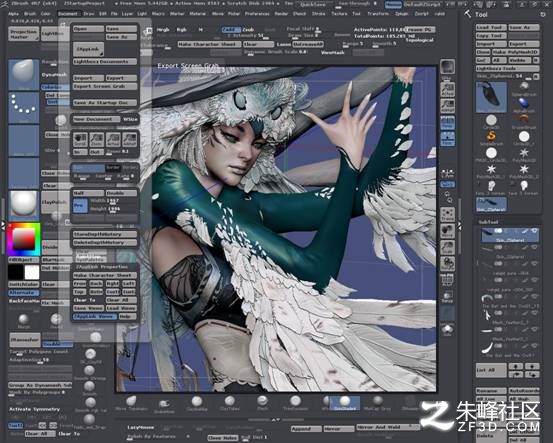
Task: Toggle the Zsub mode
Action: click(x=248, y=30)
